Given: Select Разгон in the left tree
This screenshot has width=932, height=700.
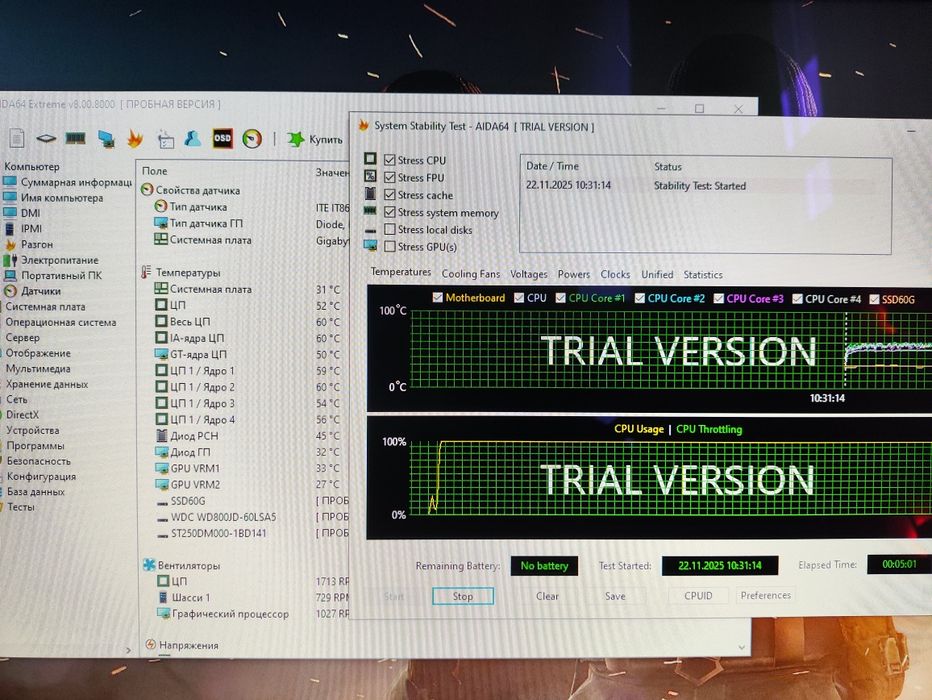Looking at the screenshot, I should point(37,244).
